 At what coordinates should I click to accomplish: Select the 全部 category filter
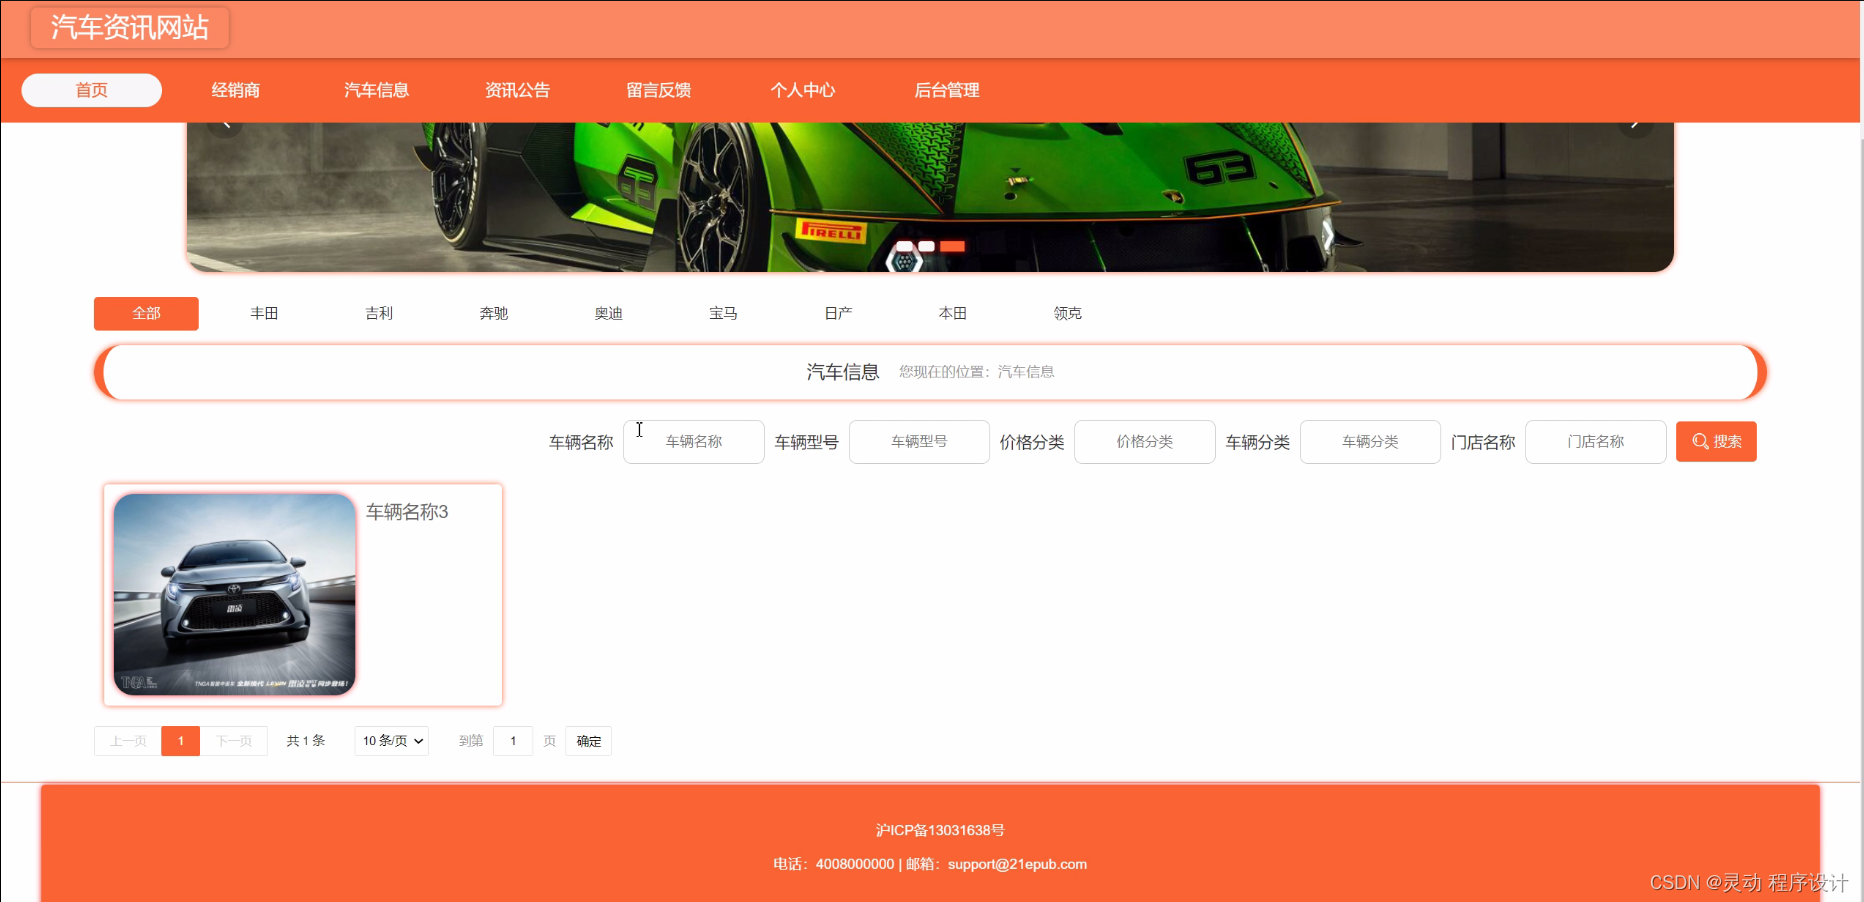[x=146, y=313]
